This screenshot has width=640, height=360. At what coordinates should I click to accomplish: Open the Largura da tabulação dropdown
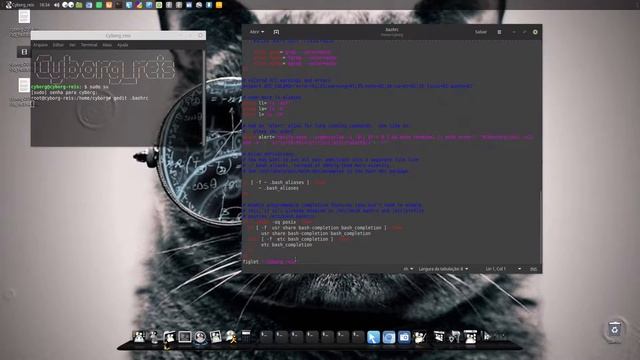point(443,269)
